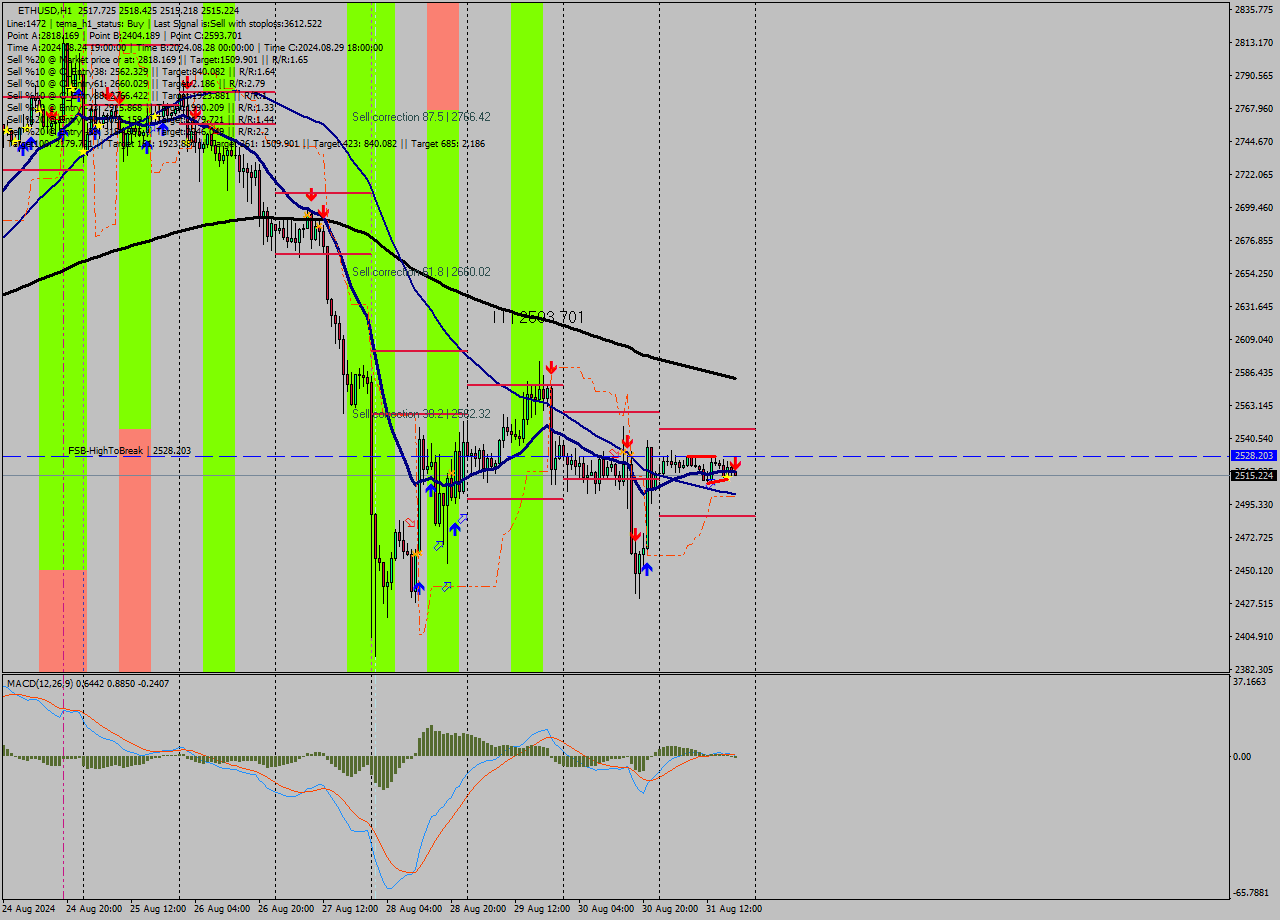
Task: Click the '26 Aug 20:00' time label
Action: coord(286,909)
